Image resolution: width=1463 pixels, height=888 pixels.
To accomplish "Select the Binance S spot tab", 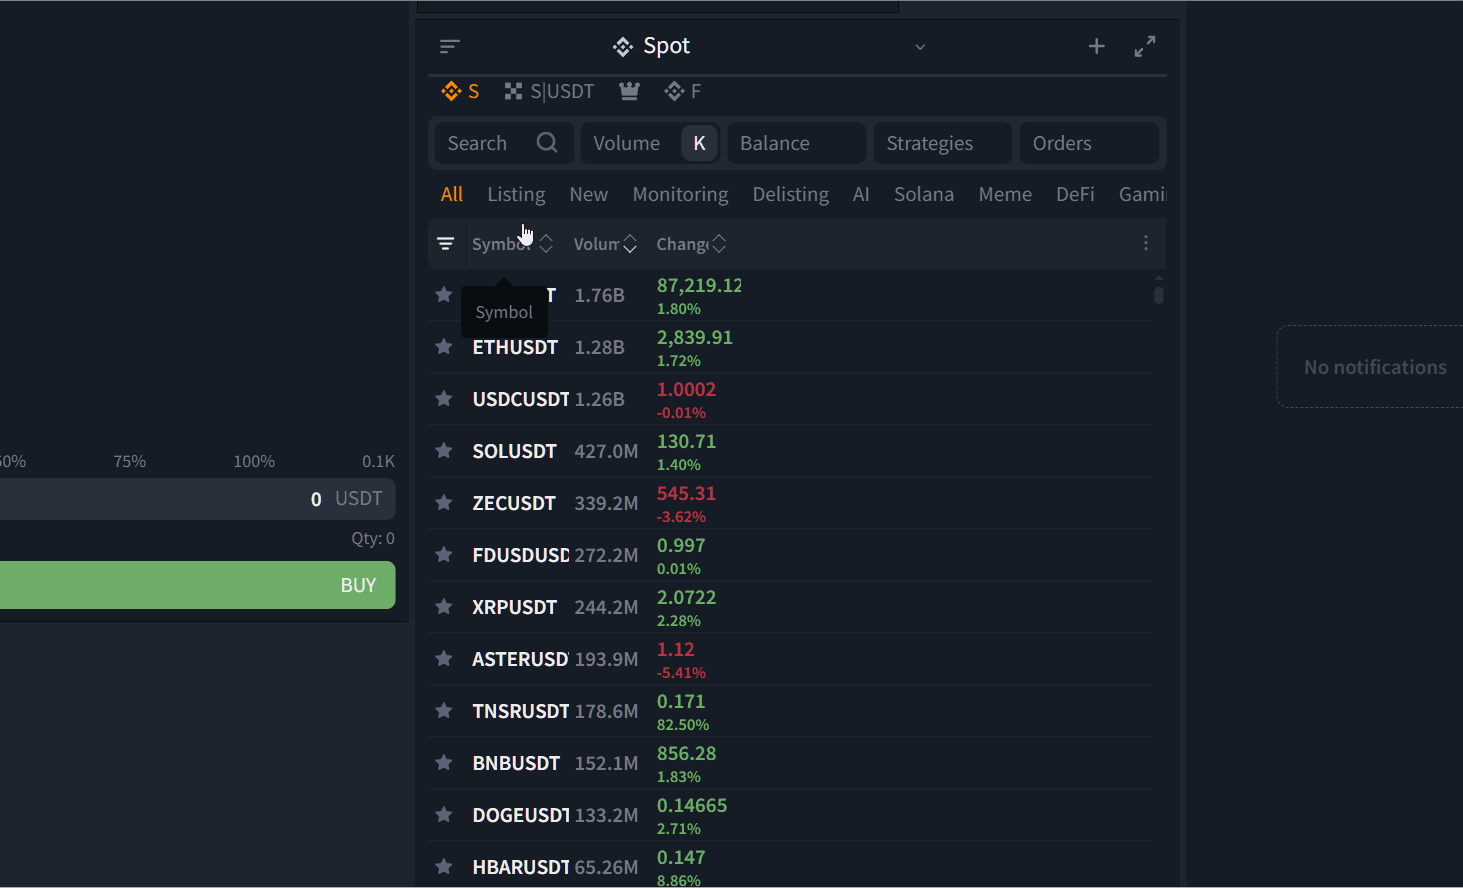I will (x=460, y=91).
